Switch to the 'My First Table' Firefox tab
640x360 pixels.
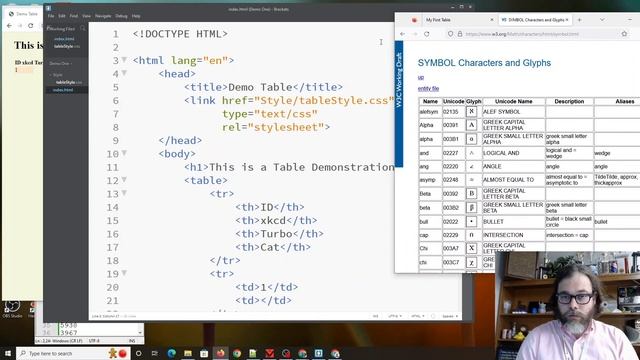pyautogui.click(x=459, y=20)
